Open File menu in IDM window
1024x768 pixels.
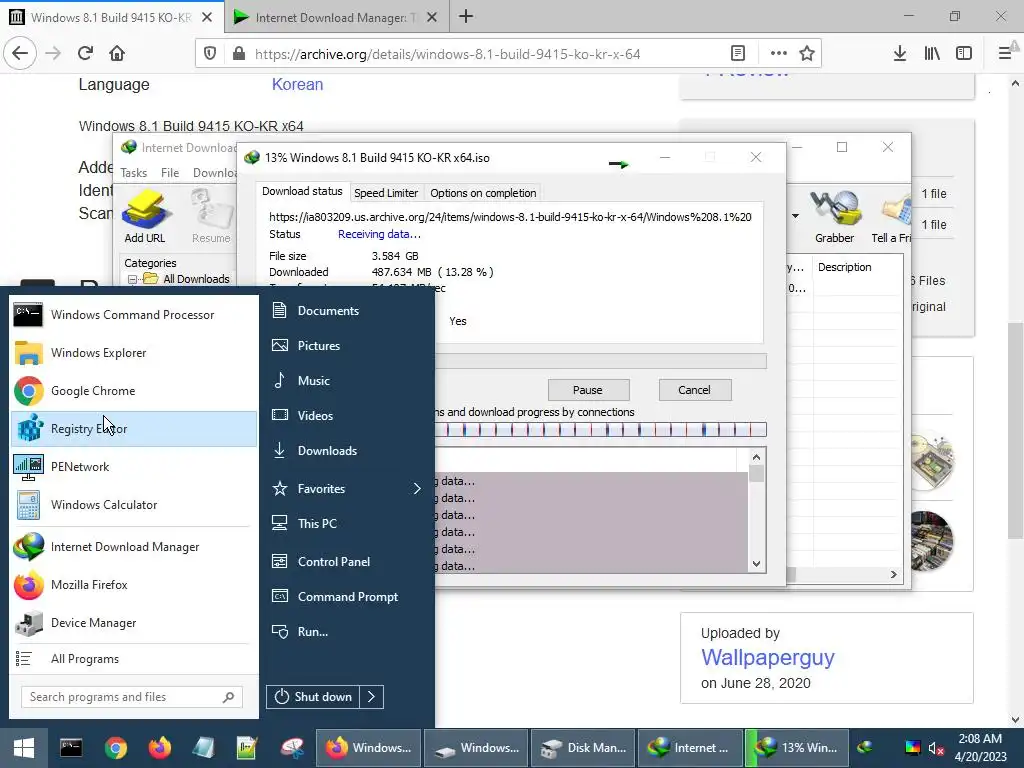170,172
